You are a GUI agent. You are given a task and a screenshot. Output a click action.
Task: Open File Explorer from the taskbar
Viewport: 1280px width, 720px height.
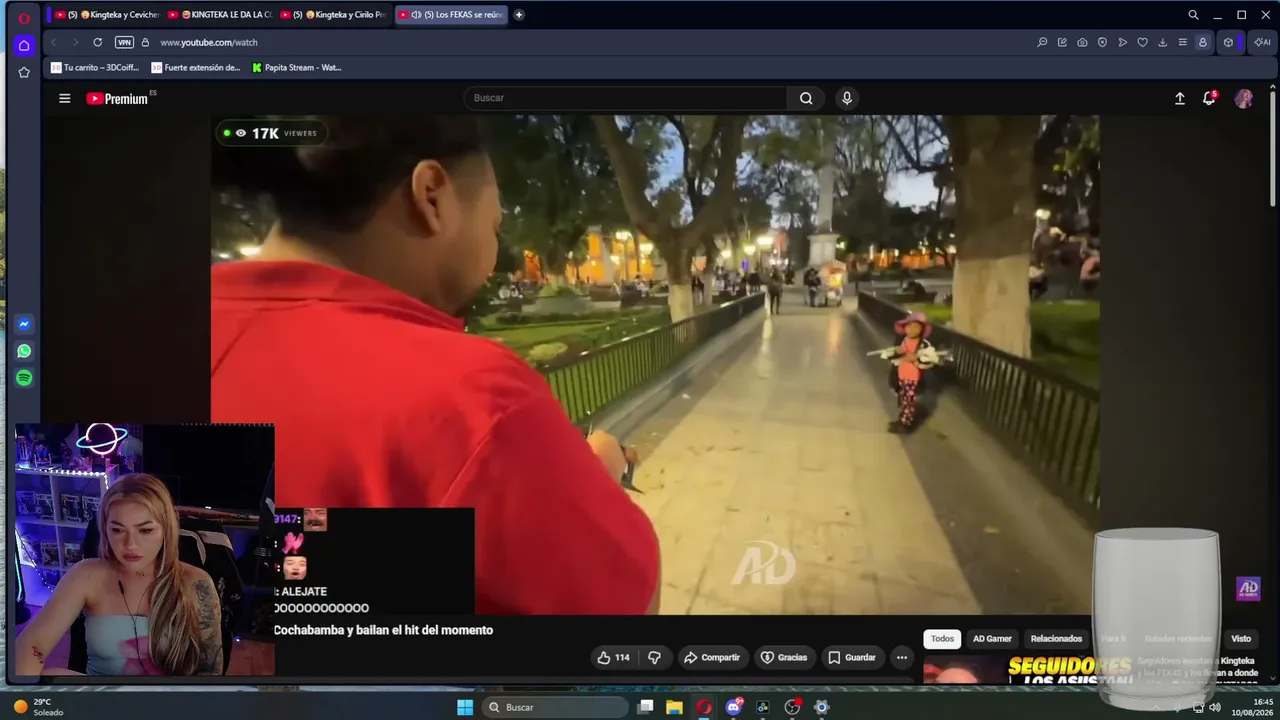pos(675,707)
